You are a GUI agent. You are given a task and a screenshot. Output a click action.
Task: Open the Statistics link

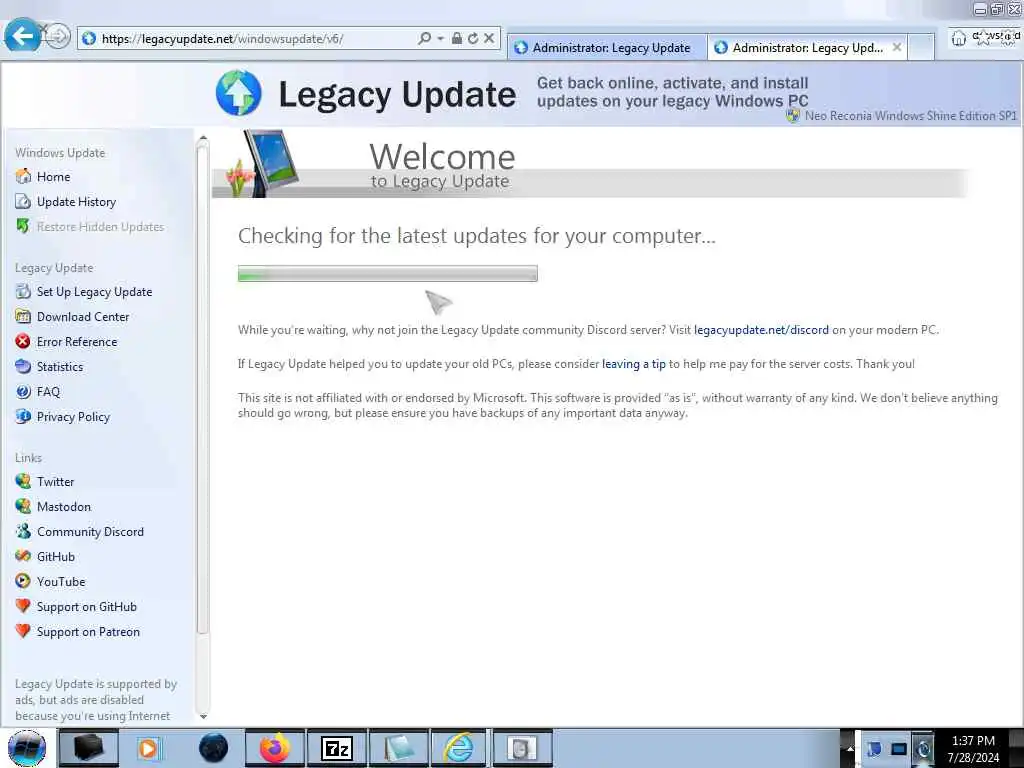[60, 367]
